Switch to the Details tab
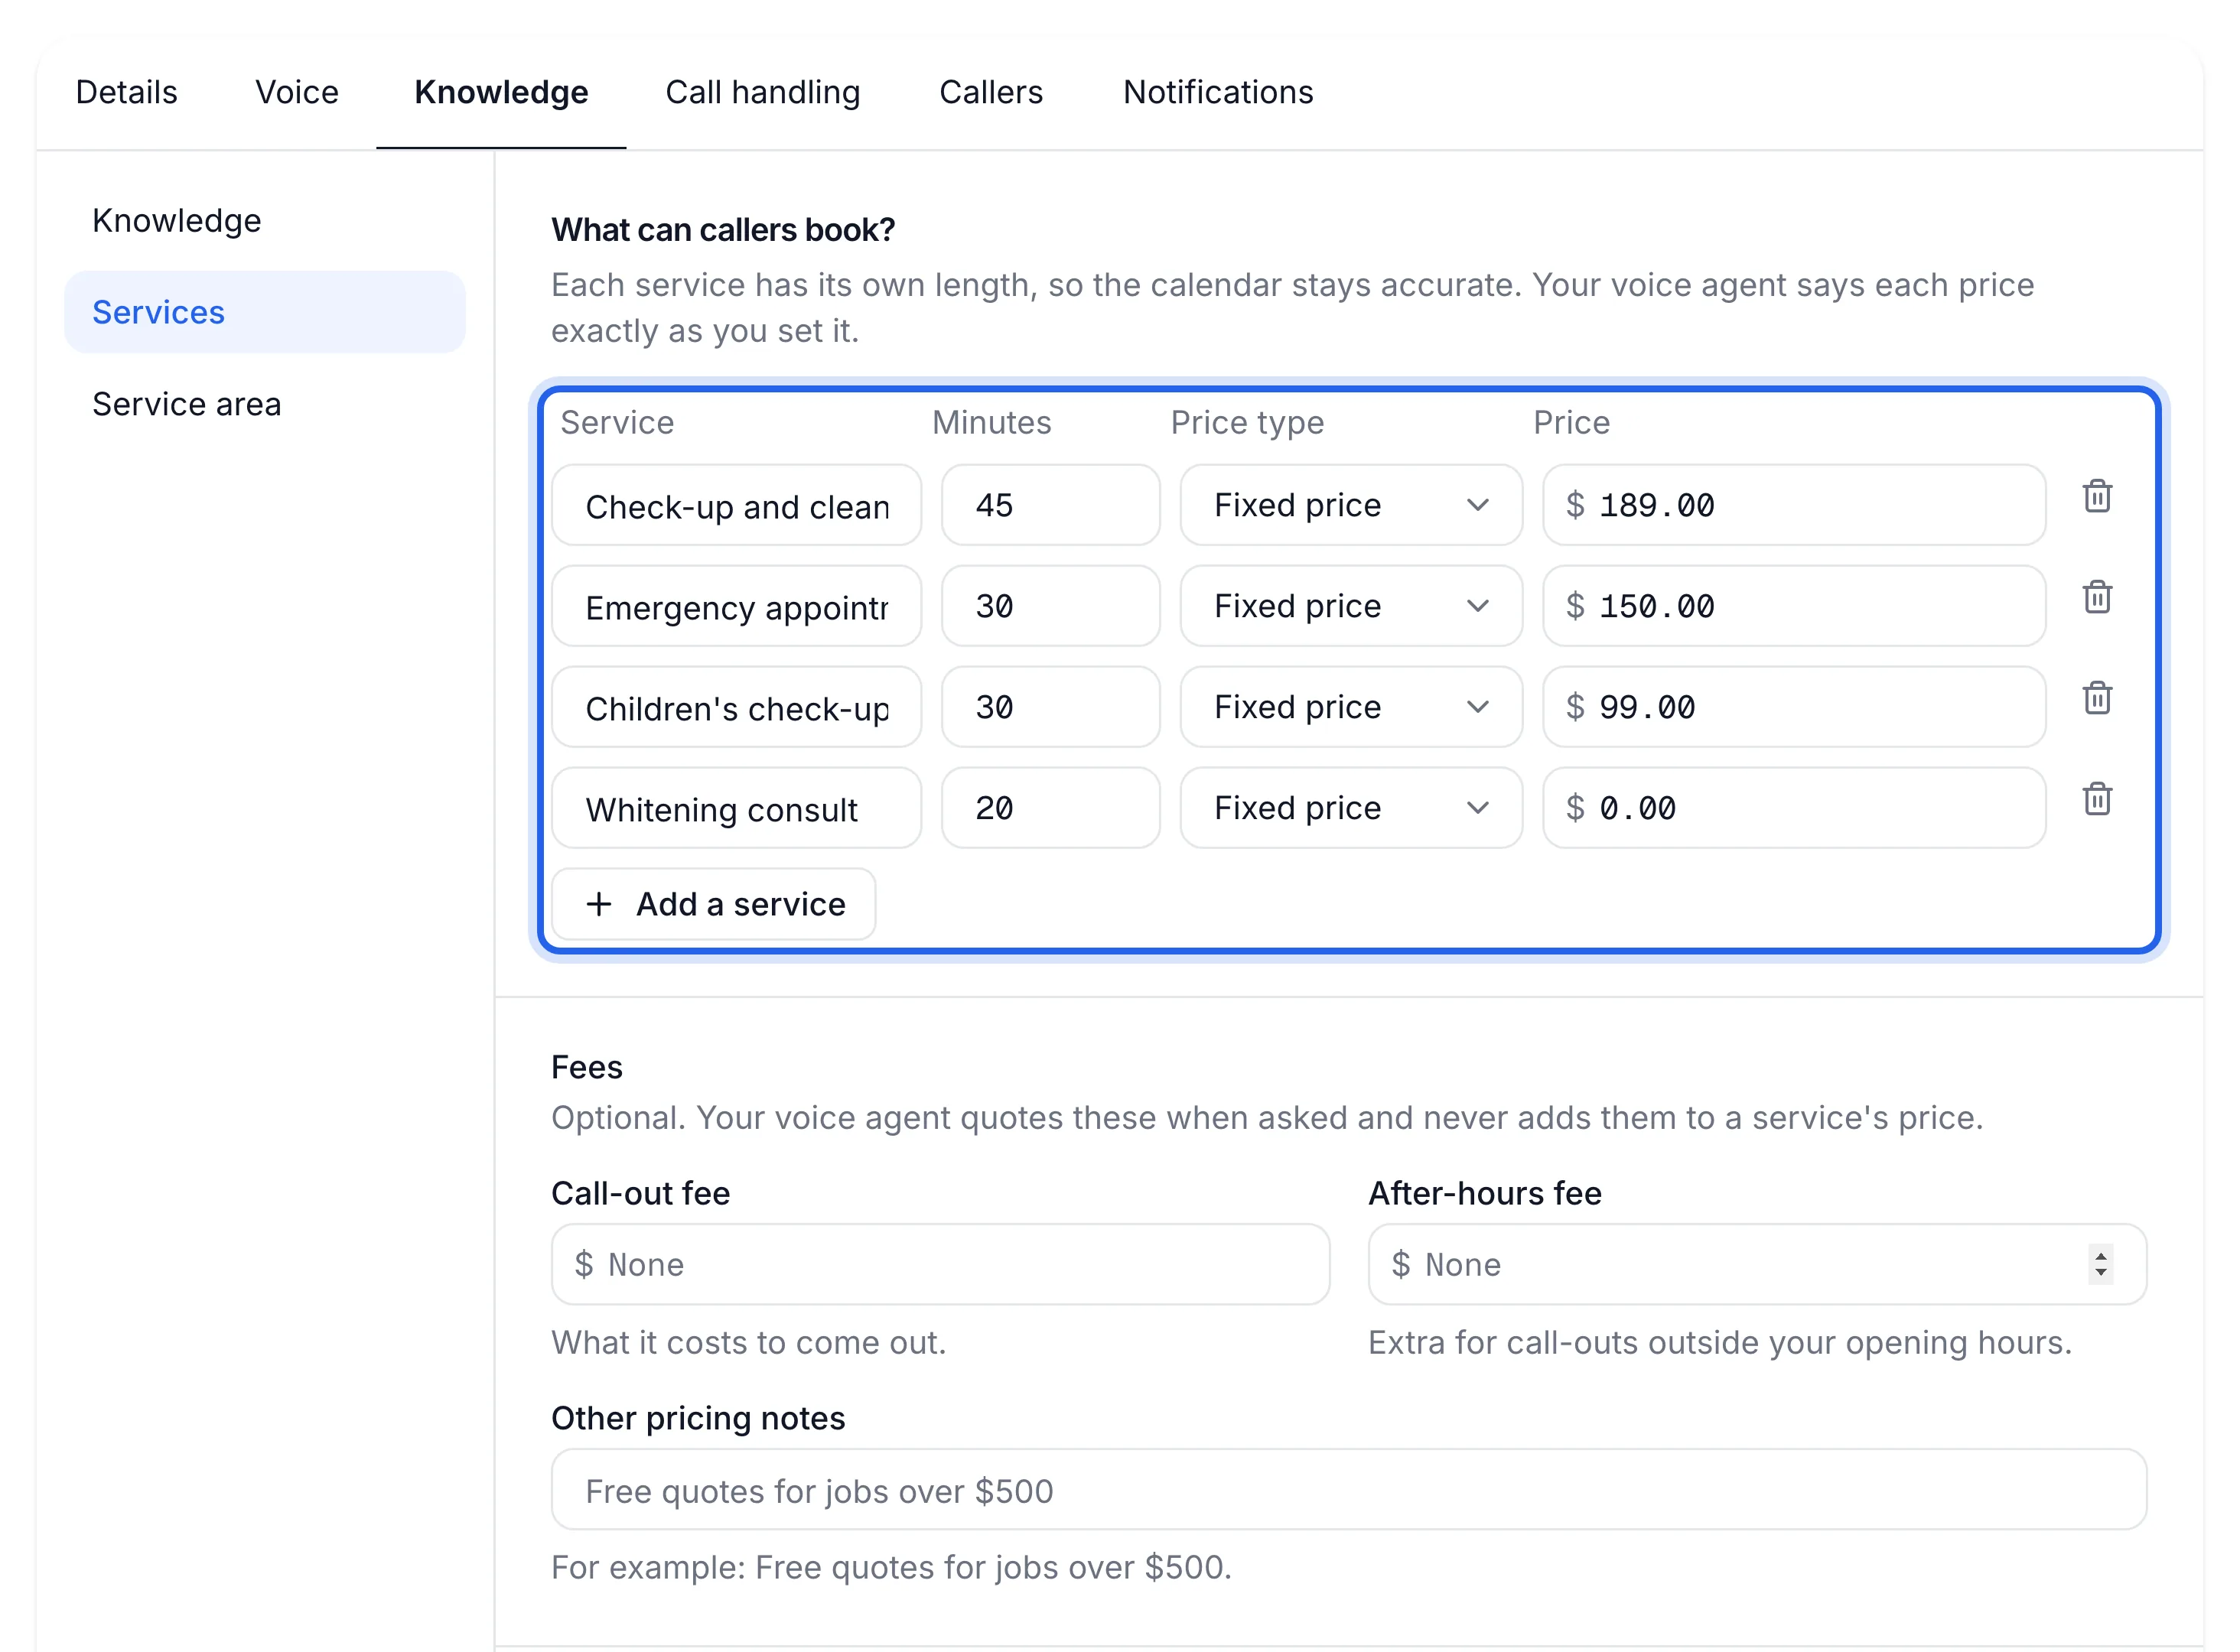The width and height of the screenshot is (2240, 1652). [127, 92]
